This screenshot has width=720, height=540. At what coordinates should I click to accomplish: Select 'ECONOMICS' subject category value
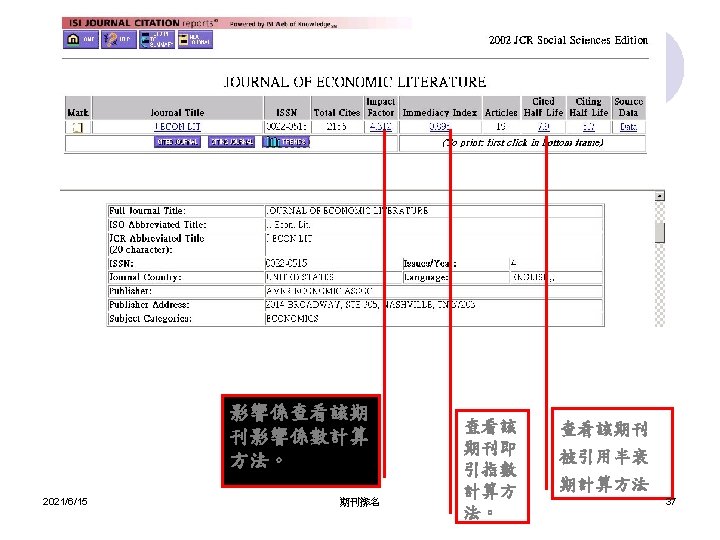pos(292,319)
